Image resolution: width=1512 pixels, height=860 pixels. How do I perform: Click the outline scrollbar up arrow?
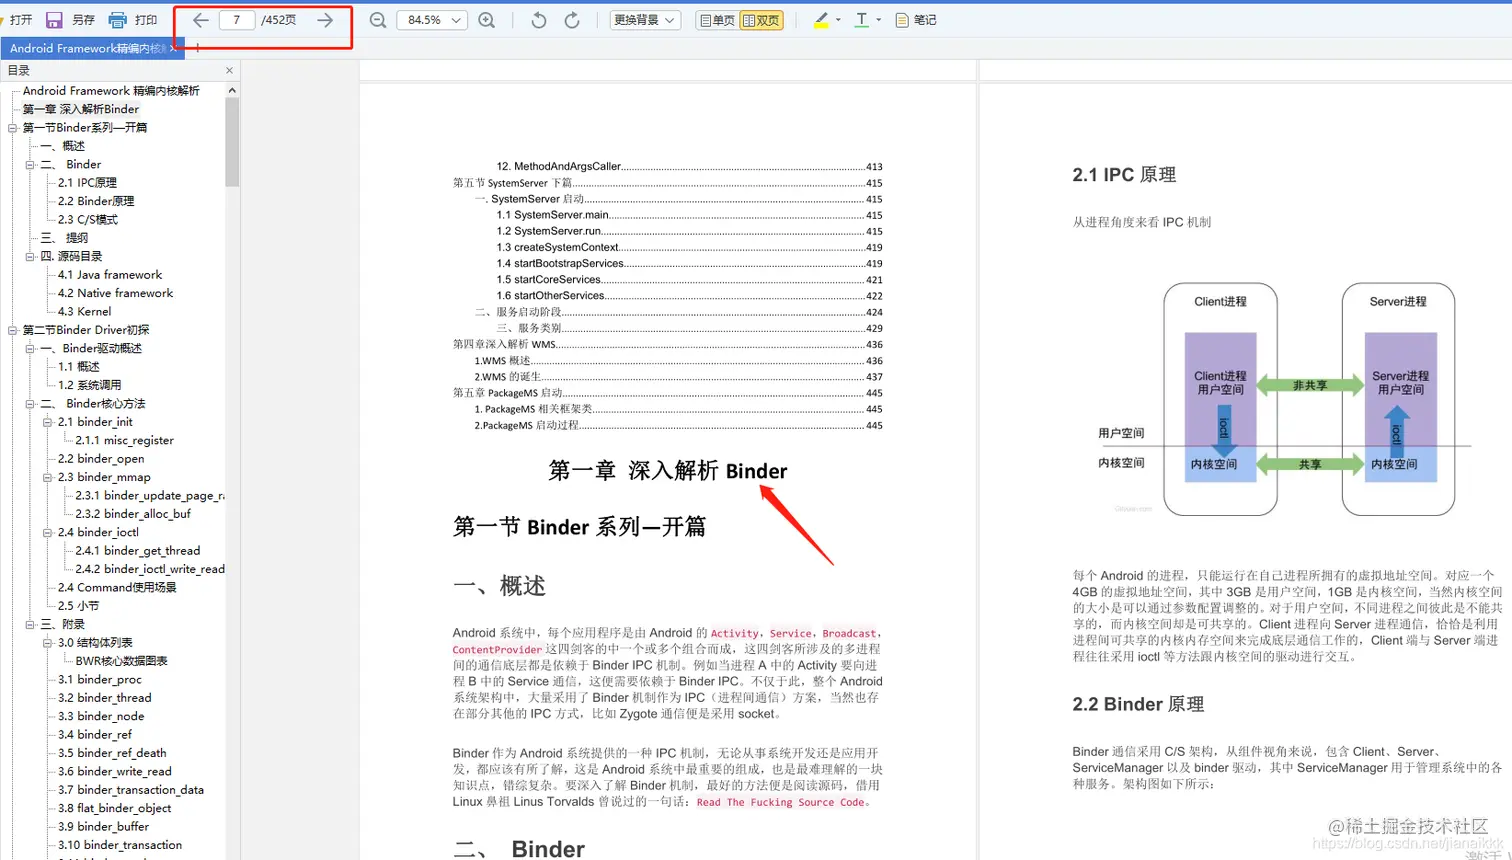click(x=232, y=90)
